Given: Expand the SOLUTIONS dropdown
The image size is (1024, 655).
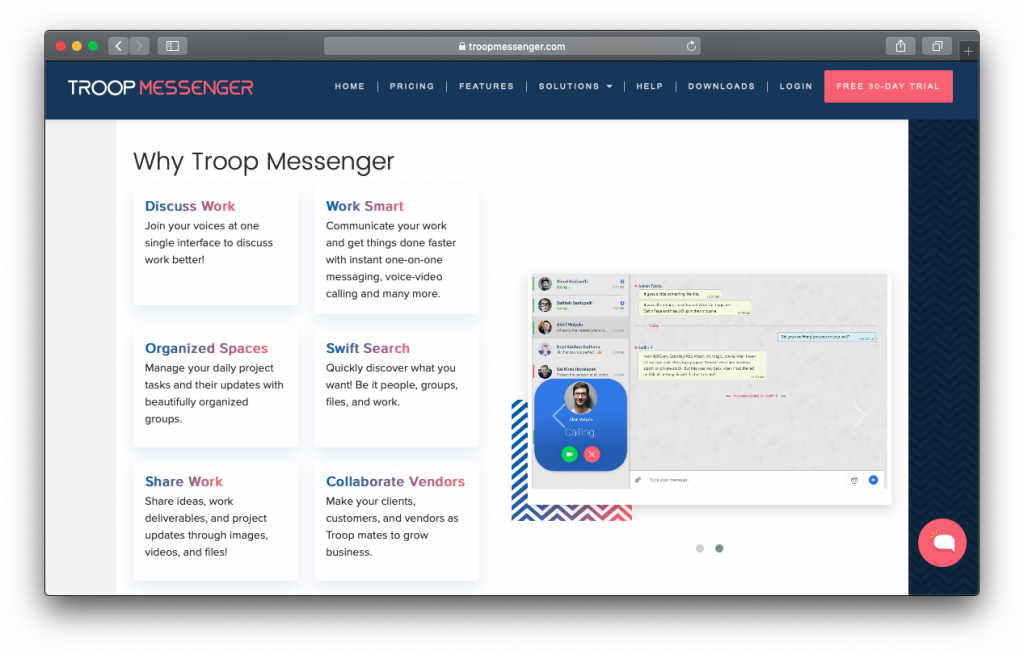Looking at the screenshot, I should tap(575, 86).
